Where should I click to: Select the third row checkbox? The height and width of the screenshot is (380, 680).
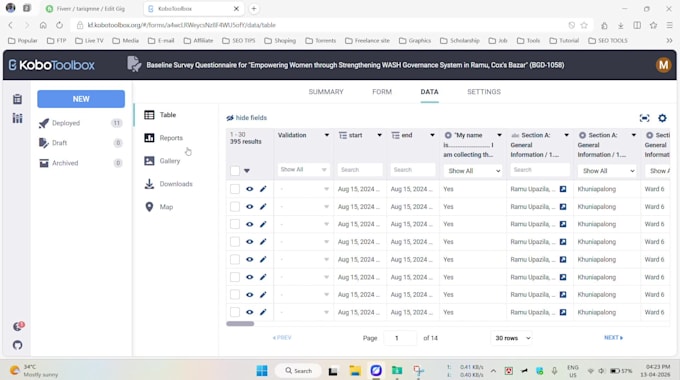click(x=235, y=224)
